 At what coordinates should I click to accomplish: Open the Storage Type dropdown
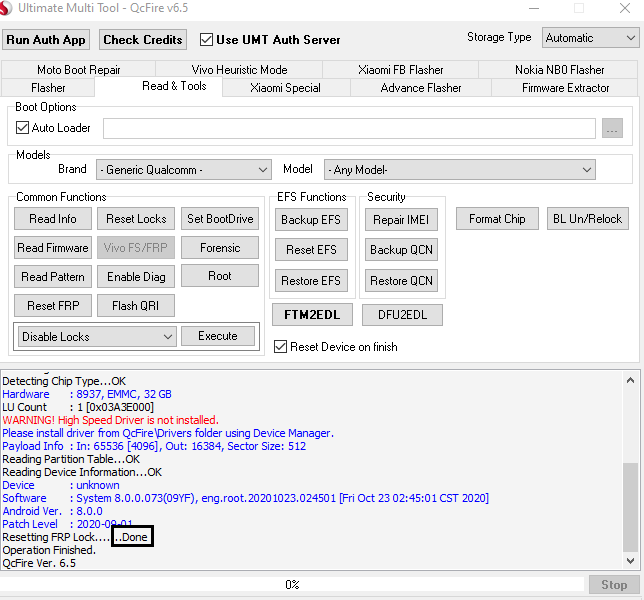pyautogui.click(x=590, y=38)
